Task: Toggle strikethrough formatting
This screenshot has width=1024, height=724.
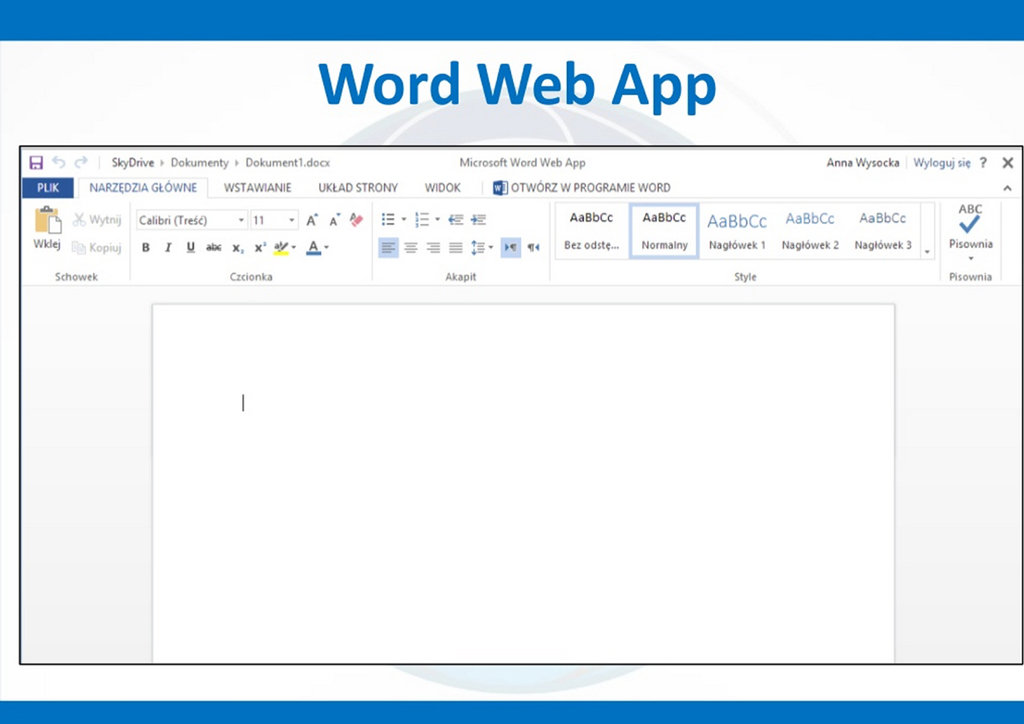Action: coord(214,247)
